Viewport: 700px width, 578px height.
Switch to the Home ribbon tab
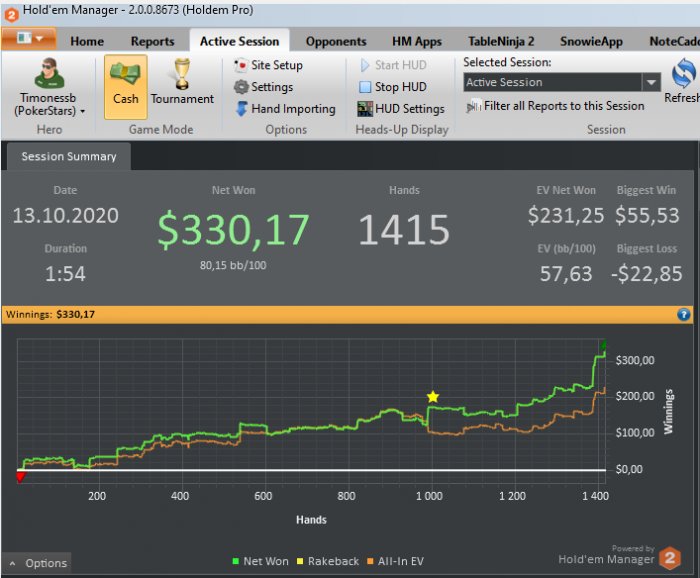pyautogui.click(x=87, y=41)
